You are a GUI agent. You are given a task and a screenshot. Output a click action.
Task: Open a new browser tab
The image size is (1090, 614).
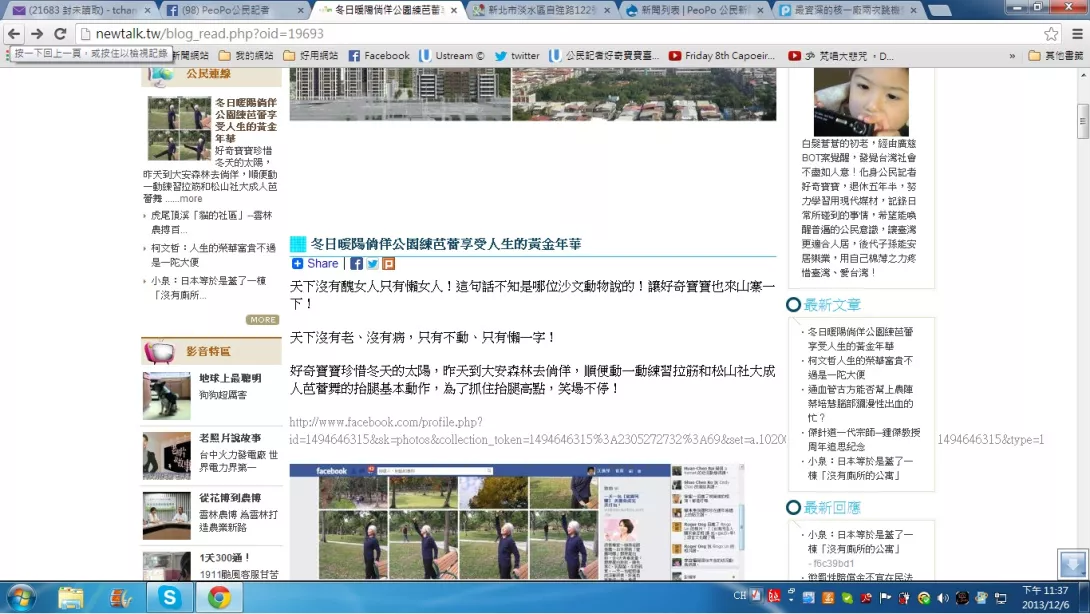(940, 10)
